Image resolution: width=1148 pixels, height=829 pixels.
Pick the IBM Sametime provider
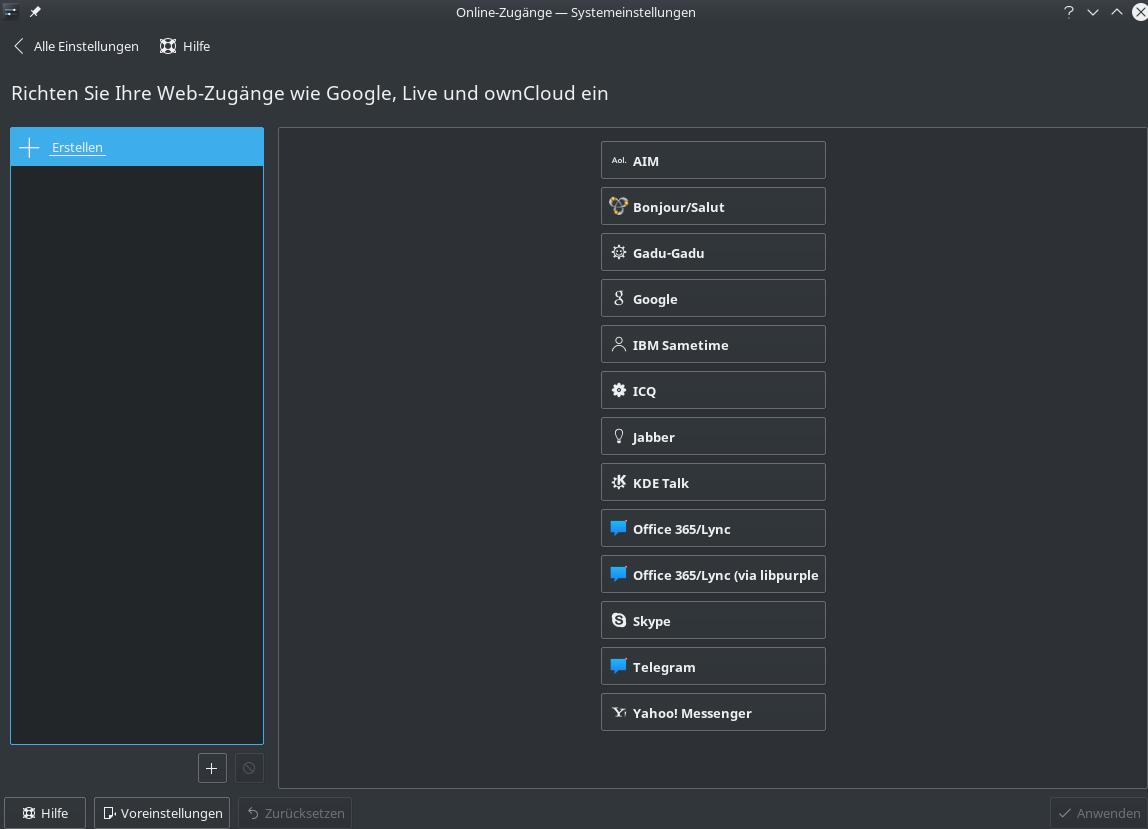(713, 344)
